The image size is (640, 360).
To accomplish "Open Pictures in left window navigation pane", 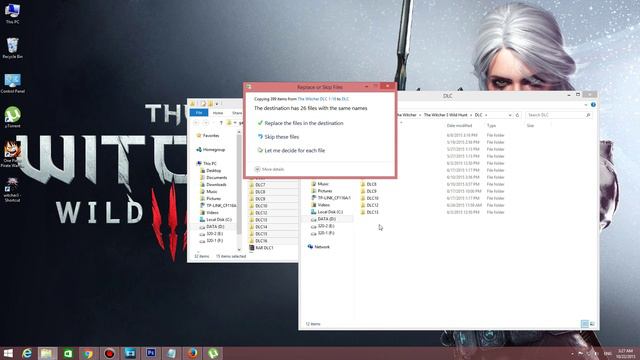I will point(210,198).
